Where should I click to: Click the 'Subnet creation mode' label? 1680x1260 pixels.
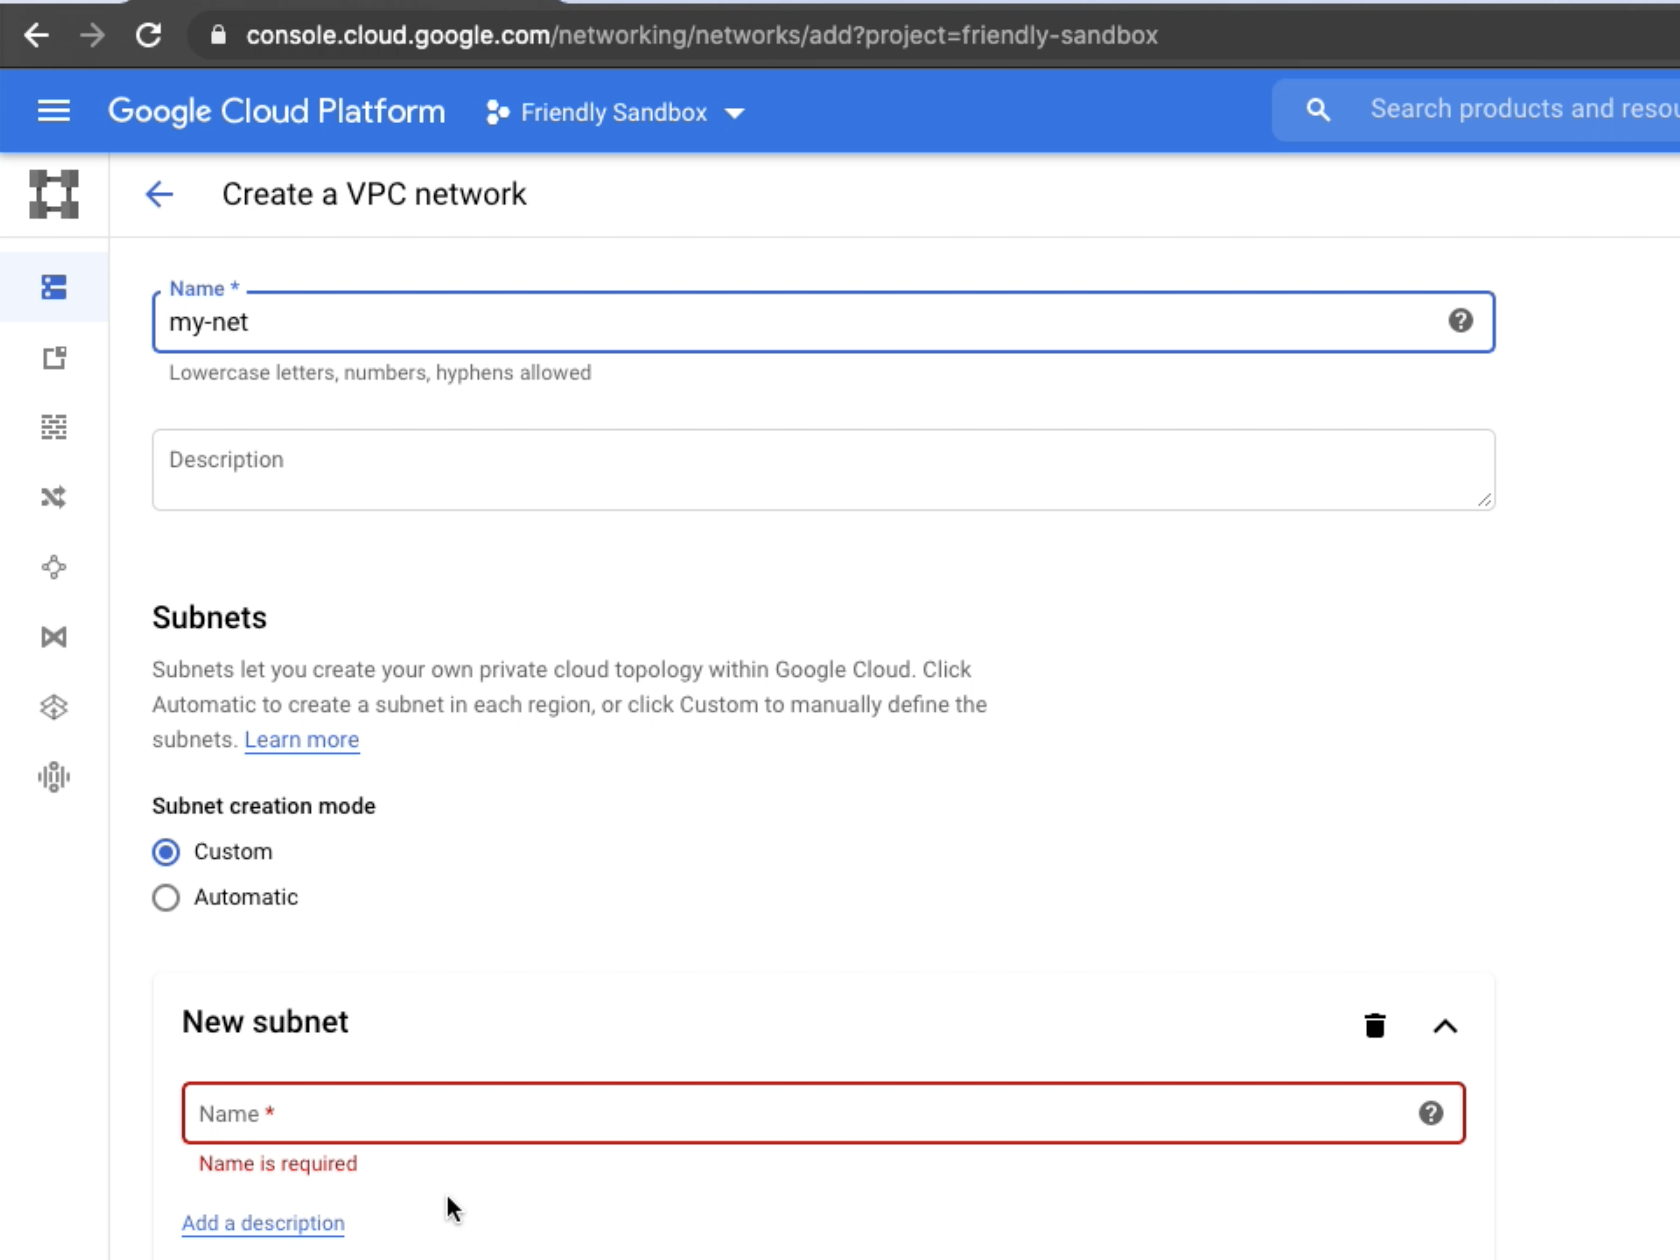pos(264,806)
